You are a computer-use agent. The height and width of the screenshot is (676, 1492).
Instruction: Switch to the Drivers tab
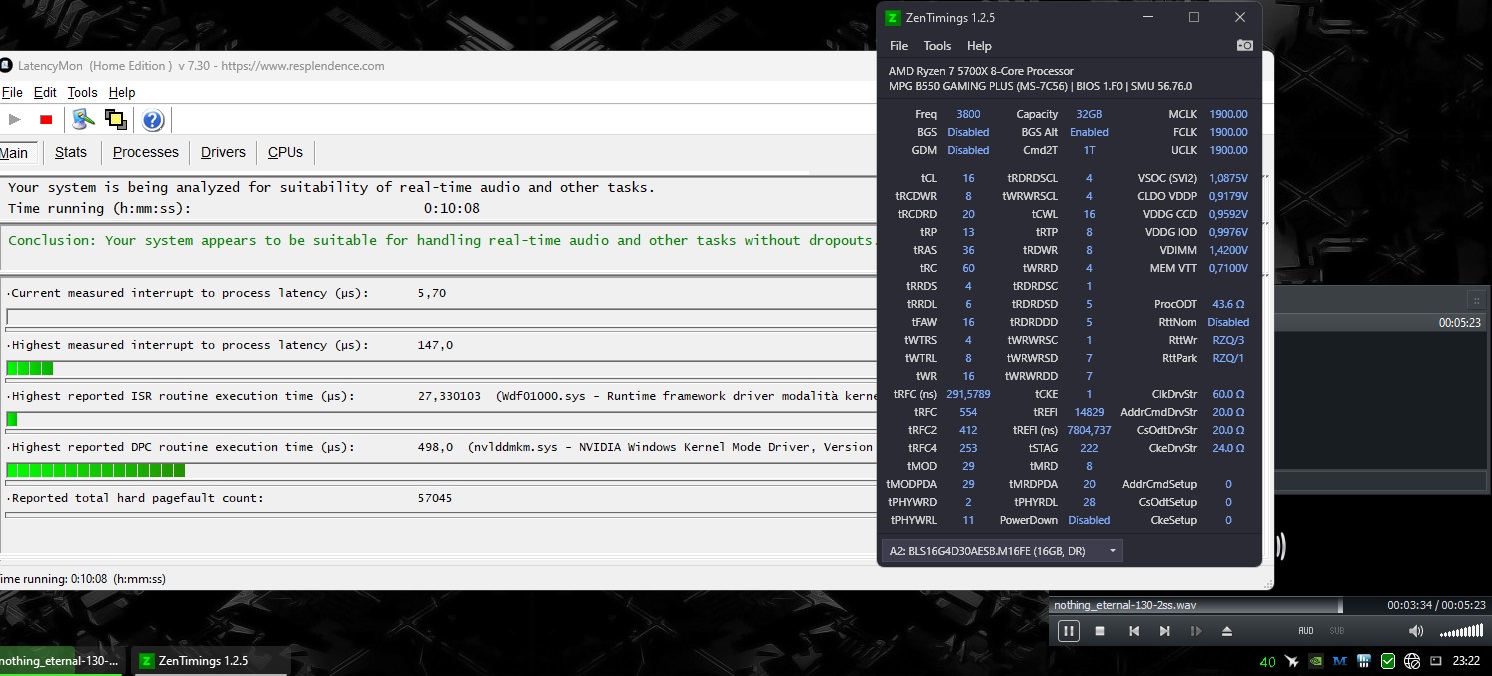[x=223, y=152]
